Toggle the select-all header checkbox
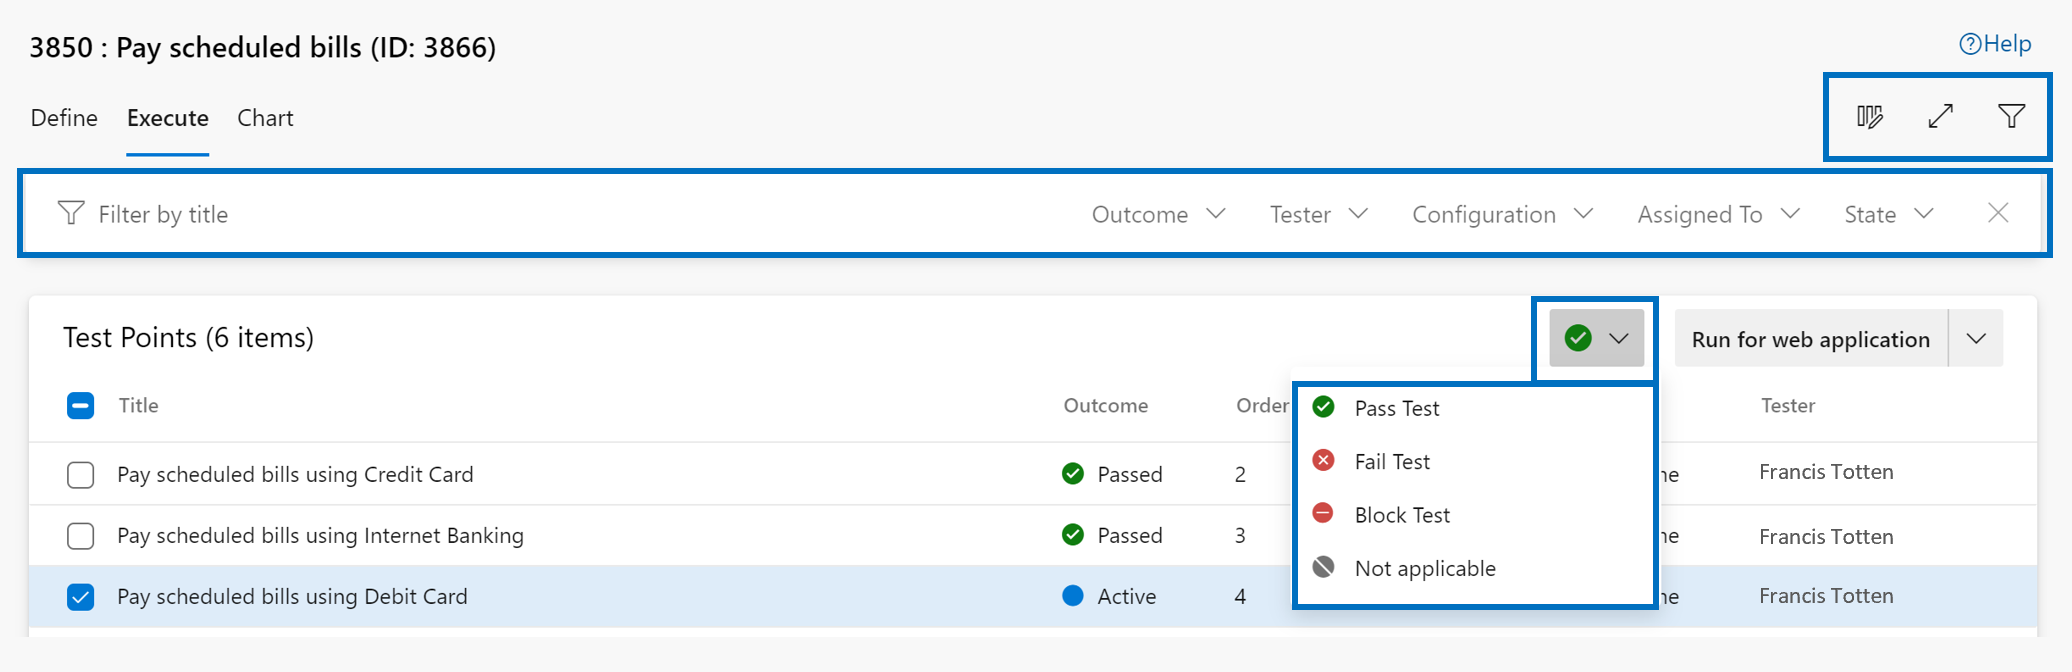Screen dimensions: 2072x672 click(81, 405)
